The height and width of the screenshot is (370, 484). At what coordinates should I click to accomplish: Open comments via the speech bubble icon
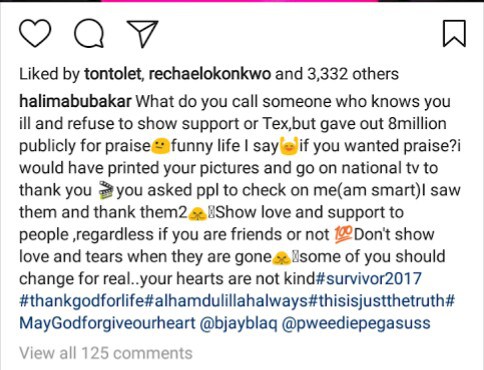click(89, 33)
